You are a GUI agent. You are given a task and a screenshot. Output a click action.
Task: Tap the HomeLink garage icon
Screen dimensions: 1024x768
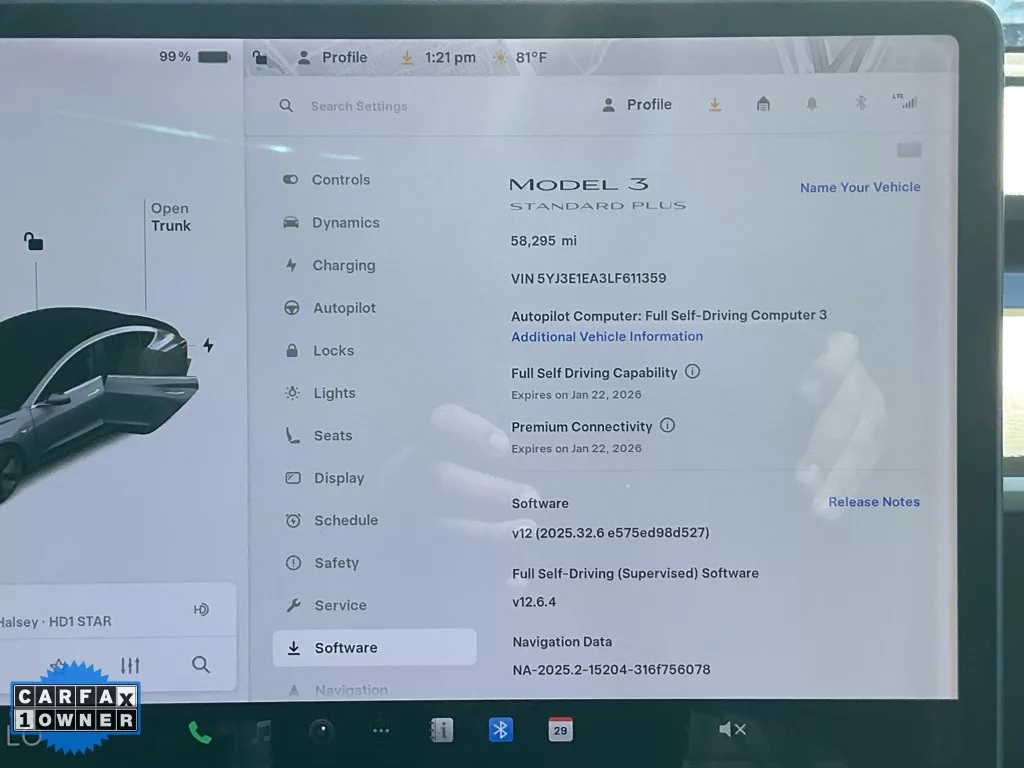(763, 104)
